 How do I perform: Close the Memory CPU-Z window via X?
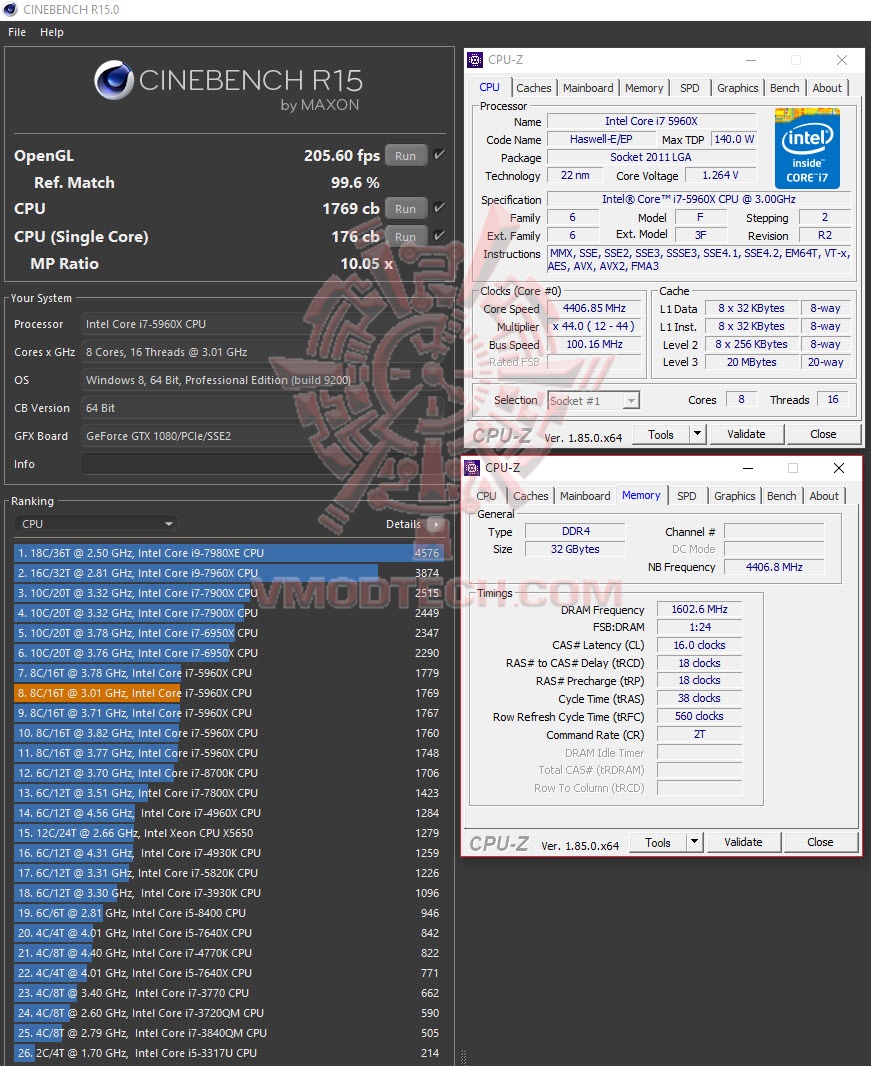pyautogui.click(x=839, y=468)
